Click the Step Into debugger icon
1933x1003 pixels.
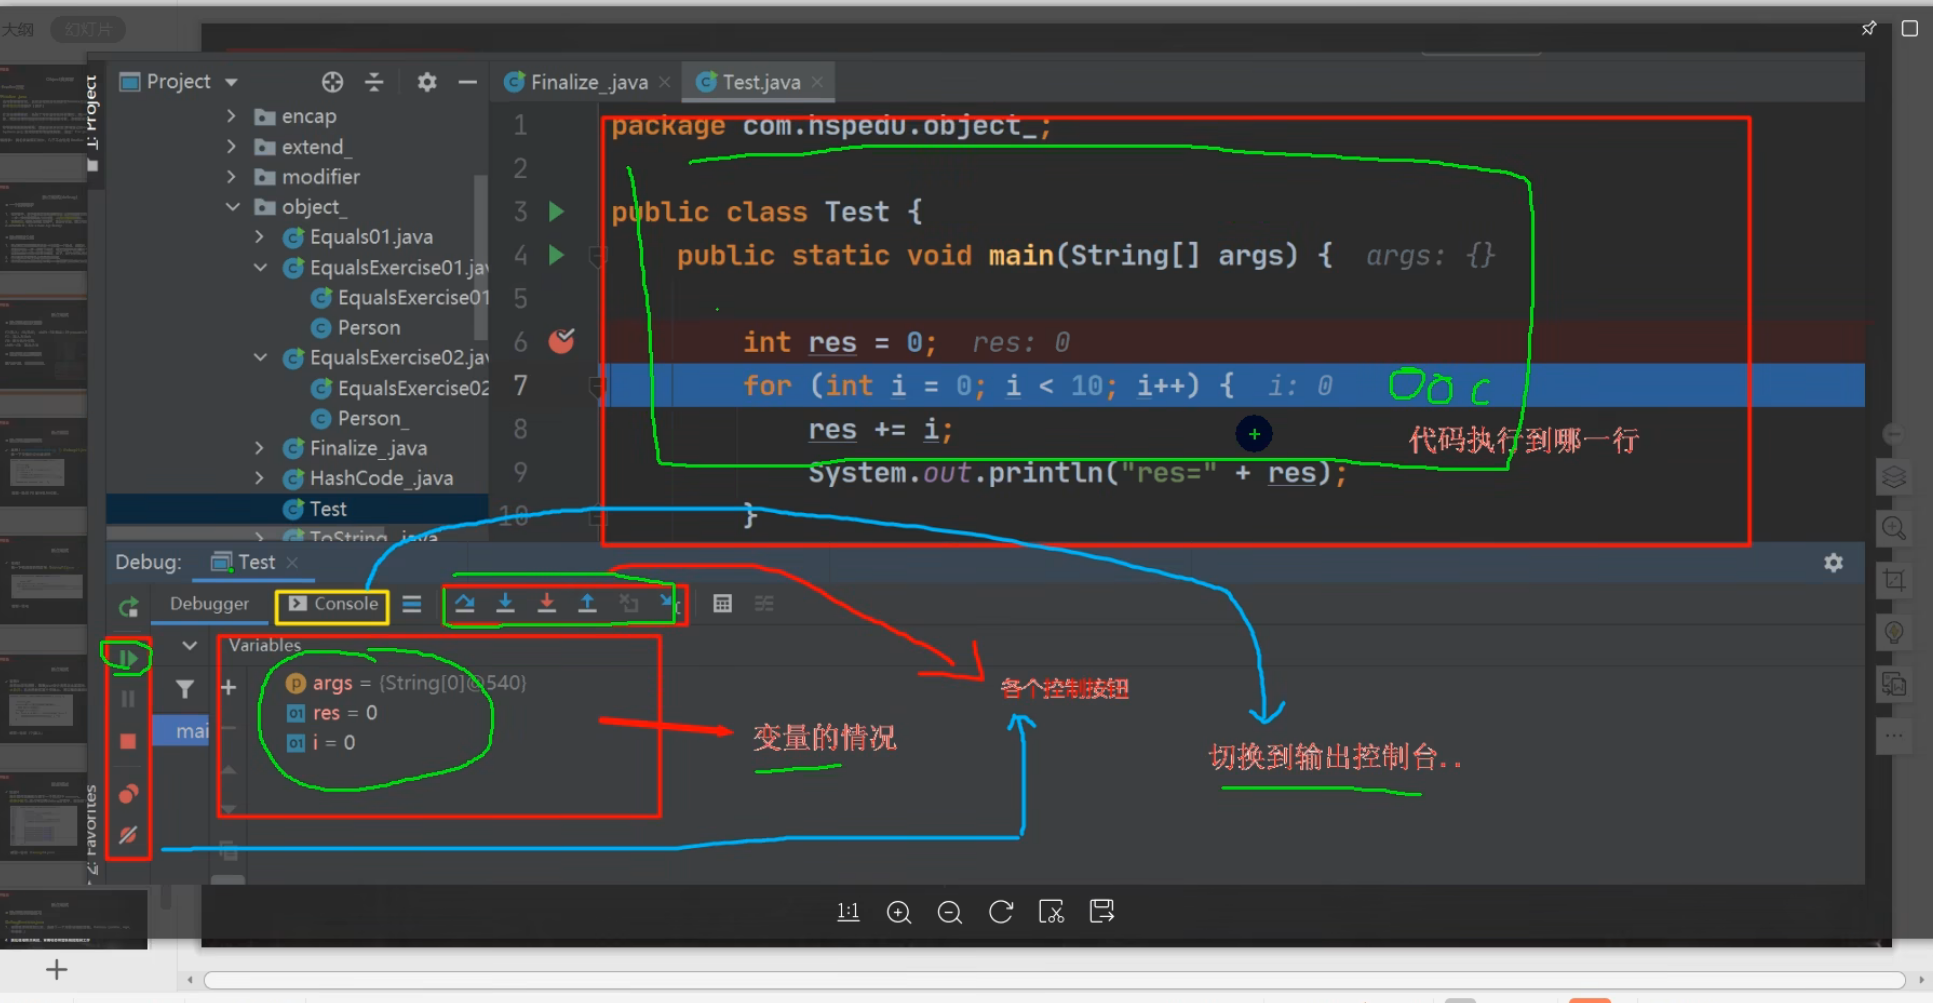point(505,603)
